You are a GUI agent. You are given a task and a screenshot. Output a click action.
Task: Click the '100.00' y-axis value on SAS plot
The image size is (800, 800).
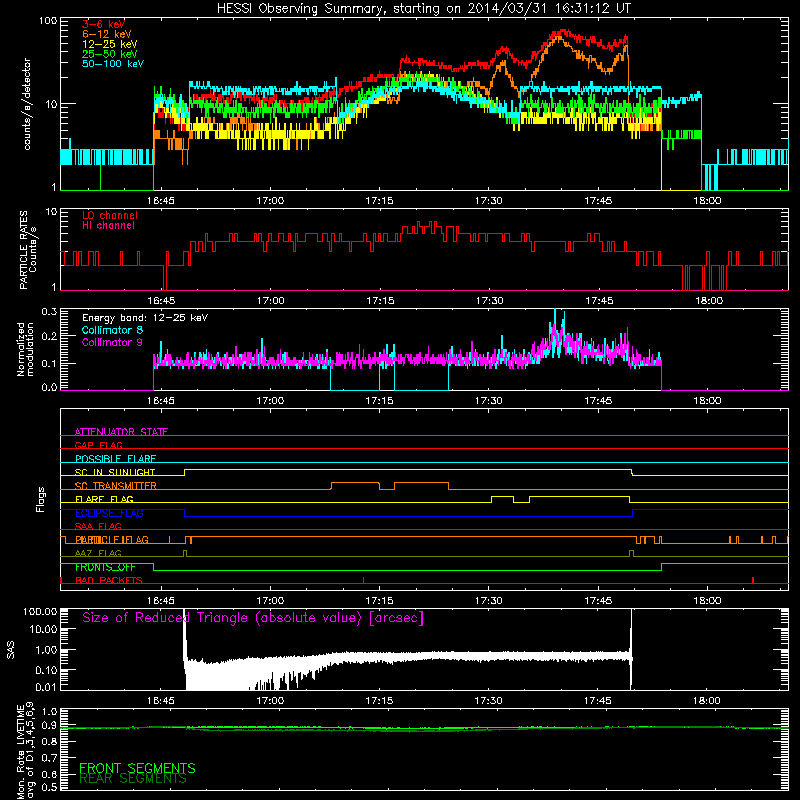click(x=40, y=612)
